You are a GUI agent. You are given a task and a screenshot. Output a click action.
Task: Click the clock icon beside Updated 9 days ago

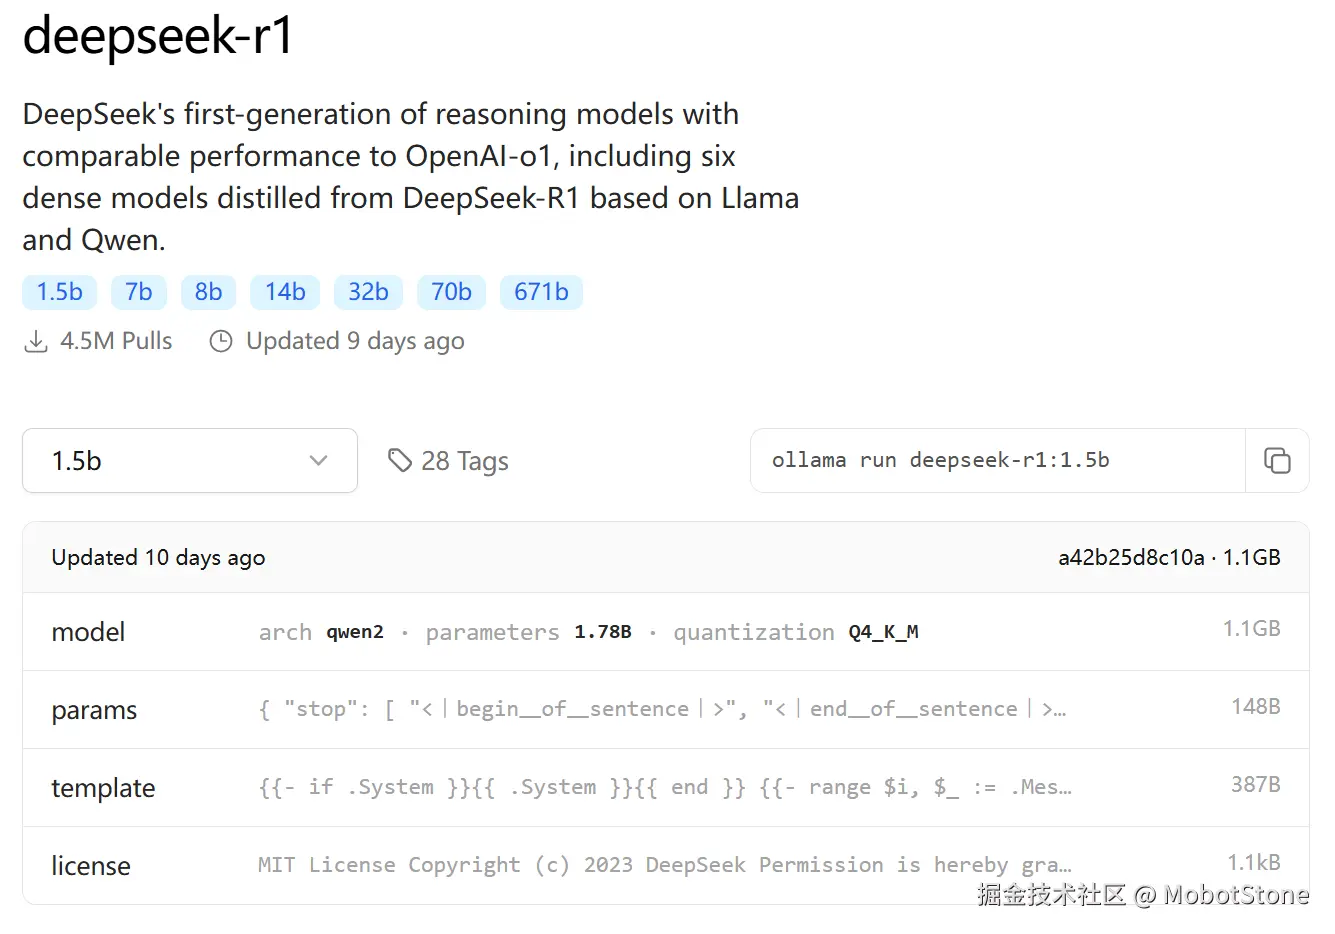(220, 342)
